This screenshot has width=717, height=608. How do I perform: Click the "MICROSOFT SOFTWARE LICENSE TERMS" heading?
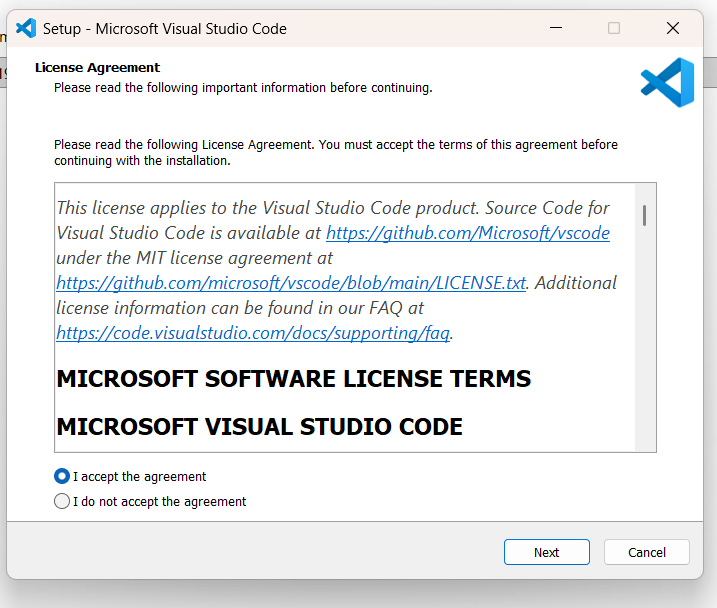click(294, 379)
